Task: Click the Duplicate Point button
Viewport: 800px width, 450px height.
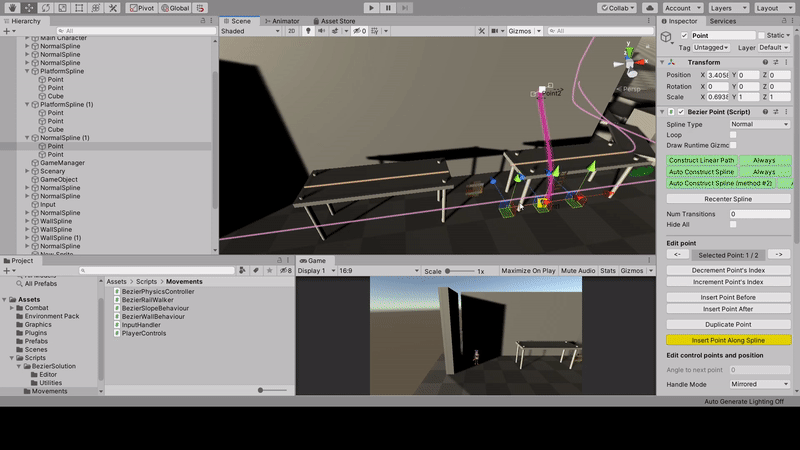Action: (728, 324)
